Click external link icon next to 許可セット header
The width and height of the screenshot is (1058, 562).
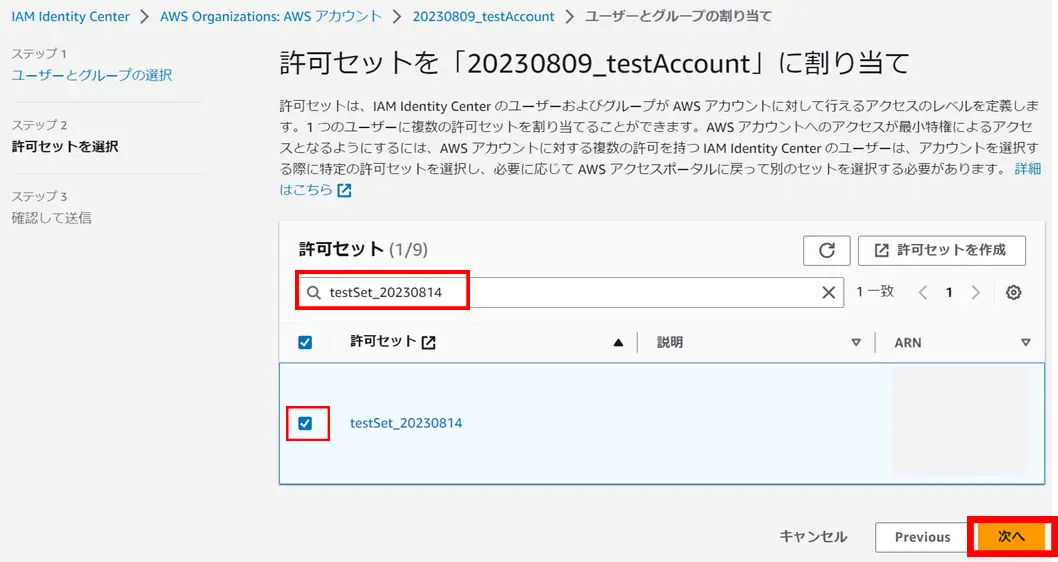click(428, 342)
